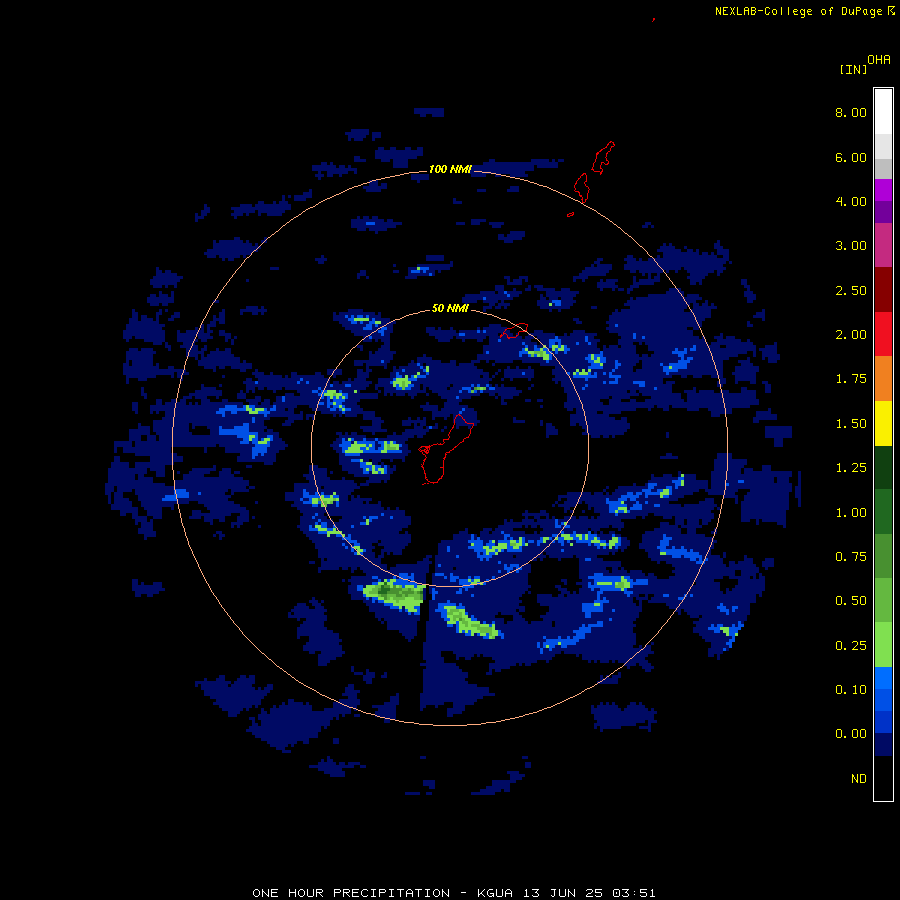The image size is (900, 900).
Task: Pick the bright red swatch beside 2.00
Action: tap(883, 334)
